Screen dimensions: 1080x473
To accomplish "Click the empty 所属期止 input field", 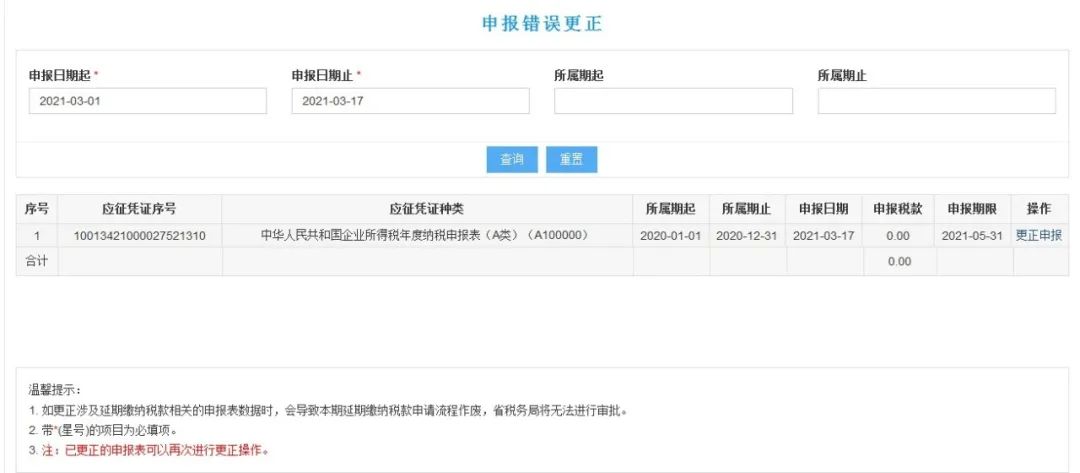I will click(937, 101).
